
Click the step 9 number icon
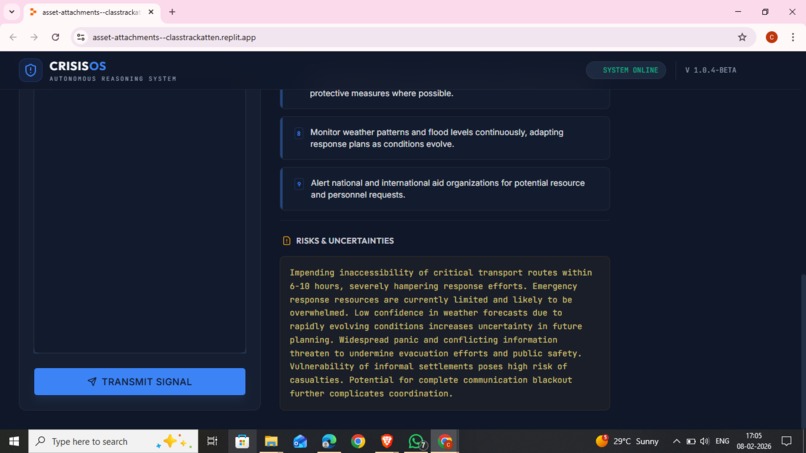coord(299,184)
